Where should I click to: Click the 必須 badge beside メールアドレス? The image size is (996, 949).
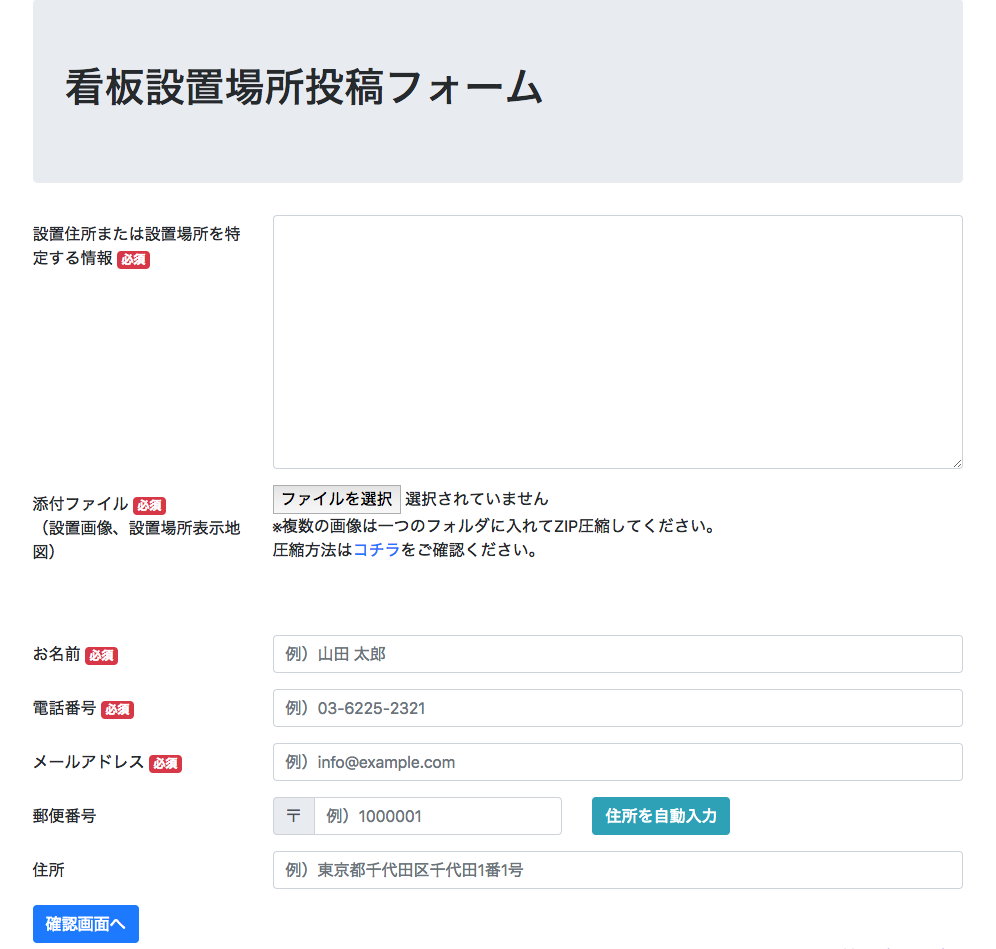click(x=166, y=764)
